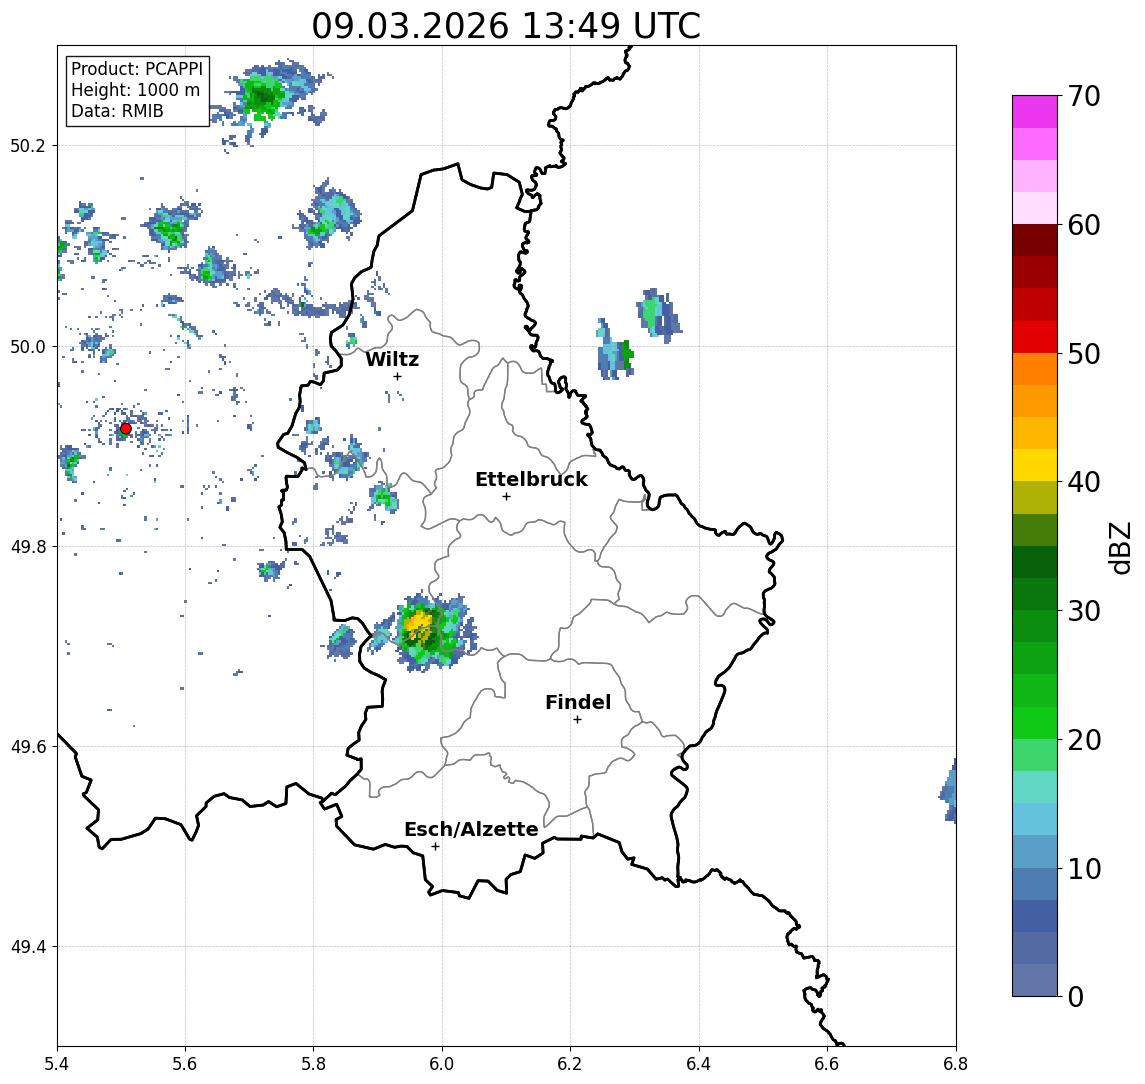1145x1084 pixels.
Task: Click the cross marker below Findel
Action: 577,720
